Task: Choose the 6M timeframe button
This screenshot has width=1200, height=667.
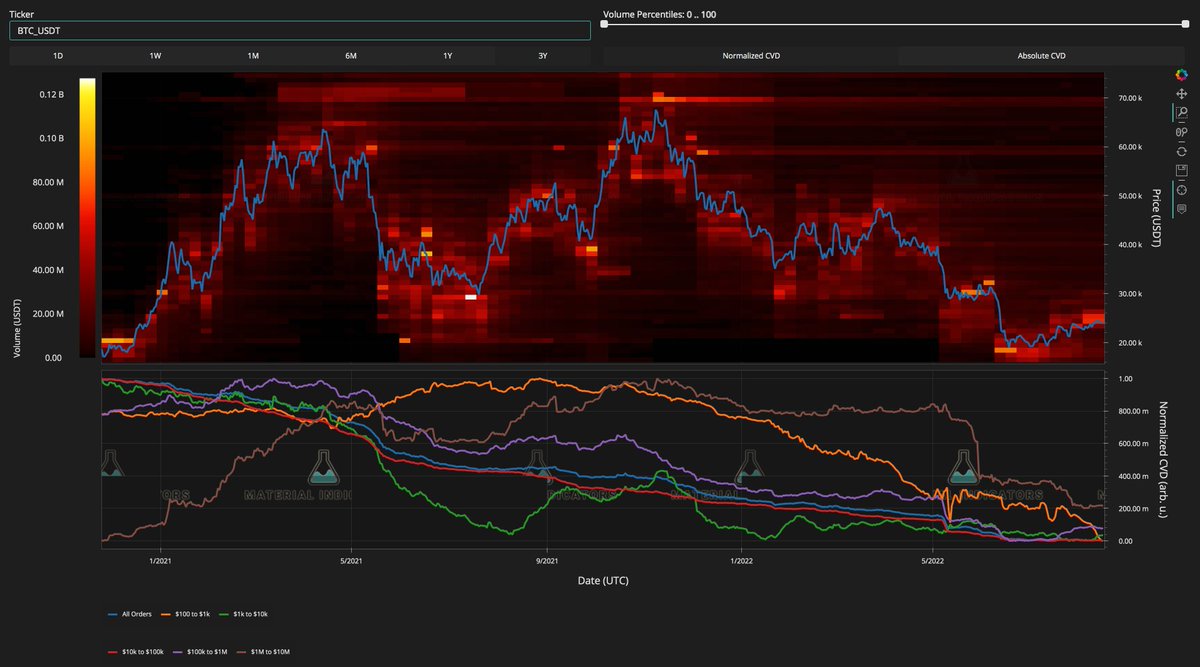Action: [x=349, y=55]
